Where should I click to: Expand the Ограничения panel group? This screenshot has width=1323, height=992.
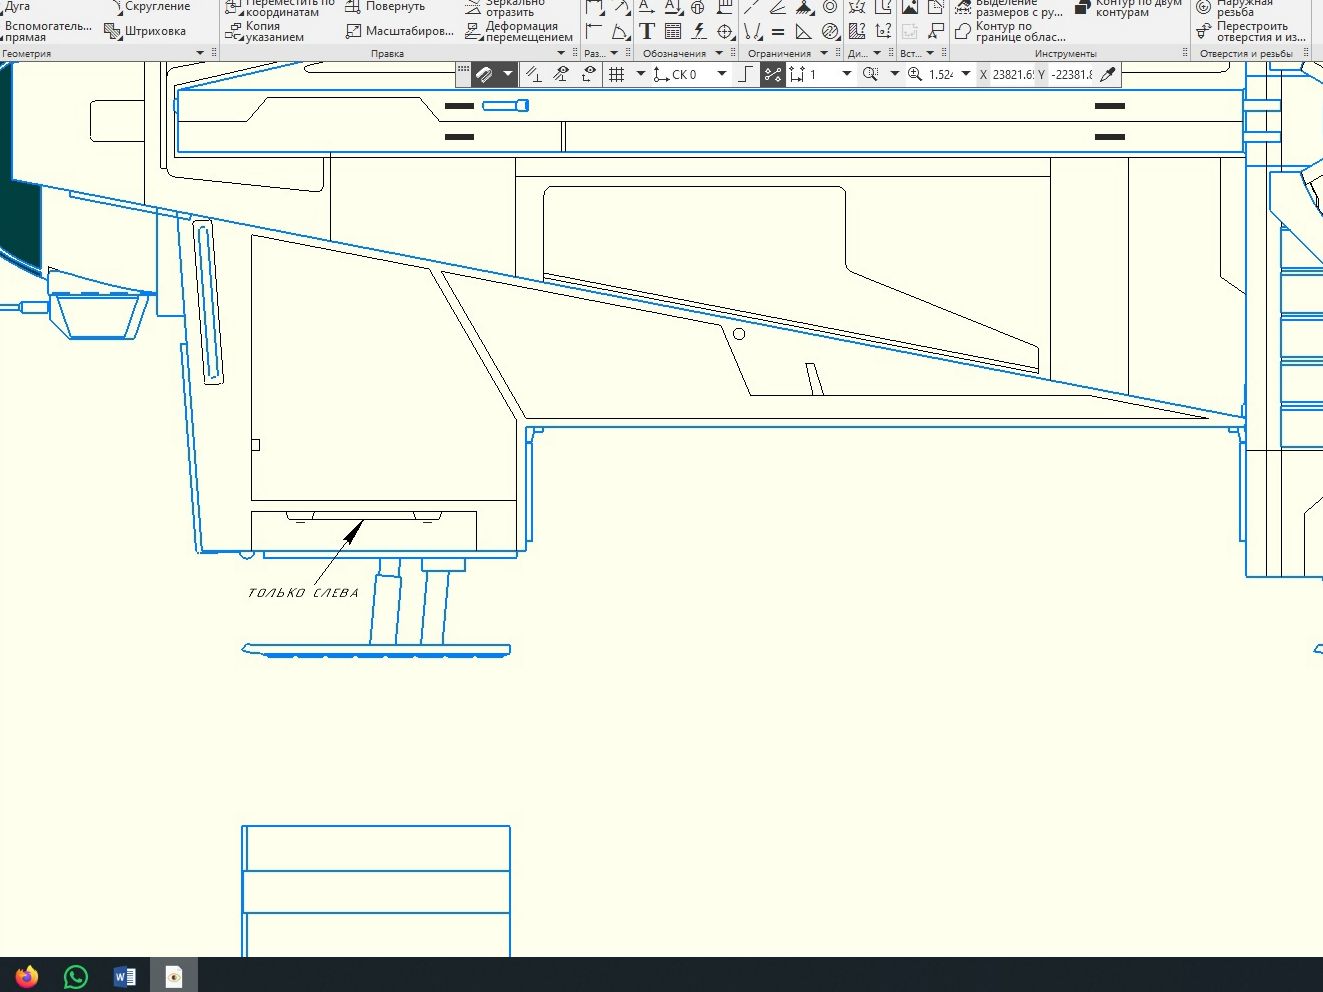click(x=824, y=53)
